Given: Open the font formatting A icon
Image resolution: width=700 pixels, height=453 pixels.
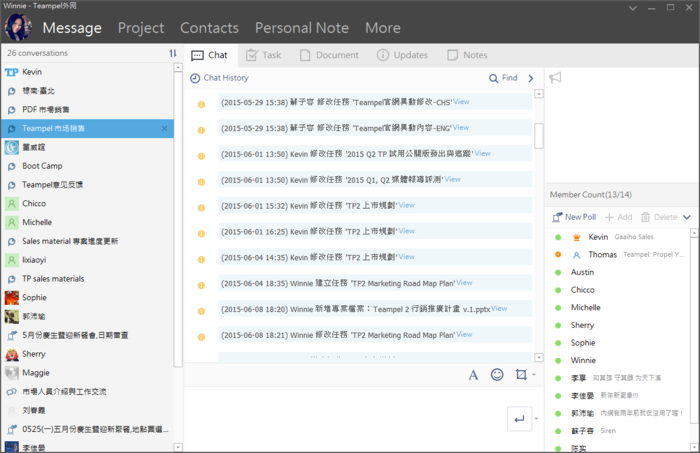Looking at the screenshot, I should tap(473, 375).
